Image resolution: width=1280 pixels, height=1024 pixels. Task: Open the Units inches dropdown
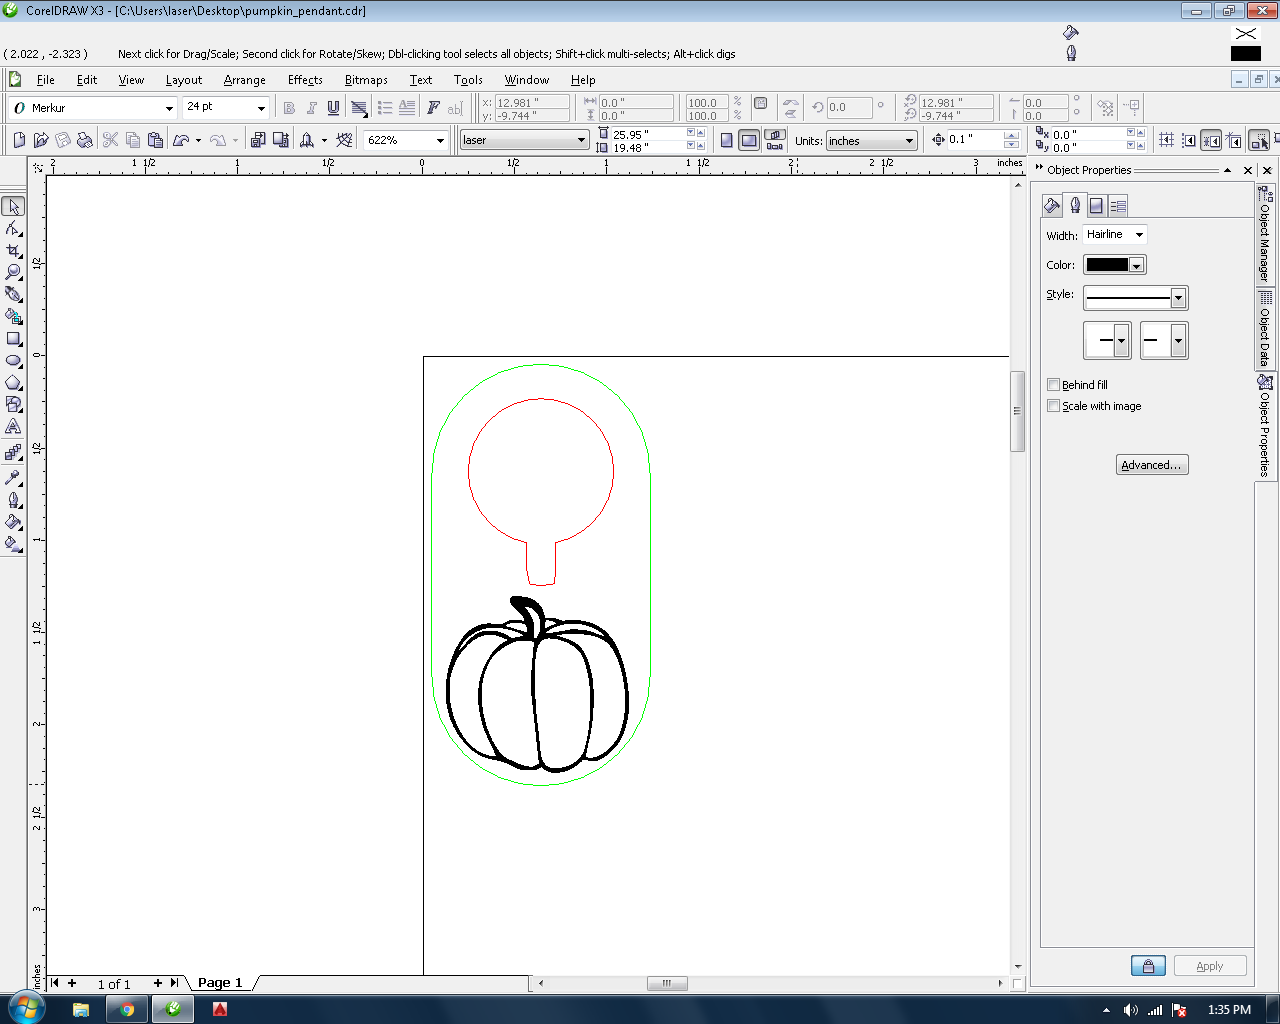coord(908,141)
